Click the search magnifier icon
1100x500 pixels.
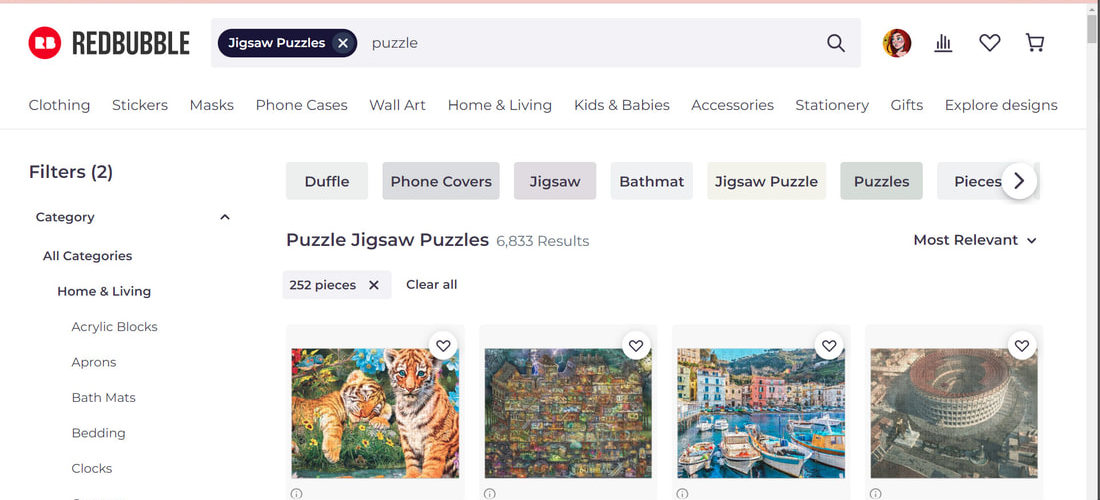(836, 43)
